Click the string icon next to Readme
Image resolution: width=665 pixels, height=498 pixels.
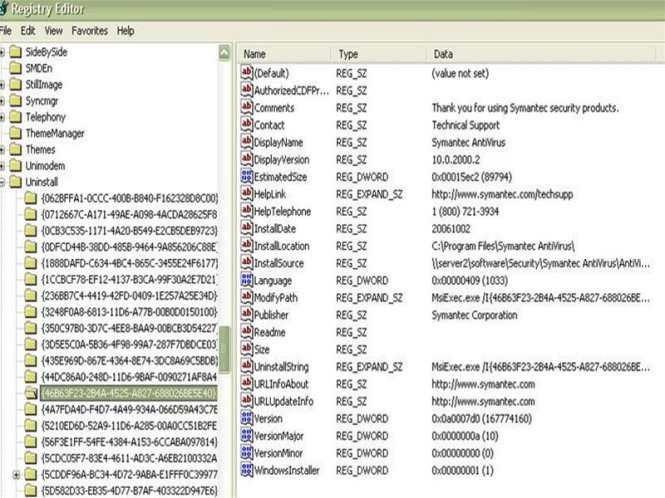click(x=246, y=332)
